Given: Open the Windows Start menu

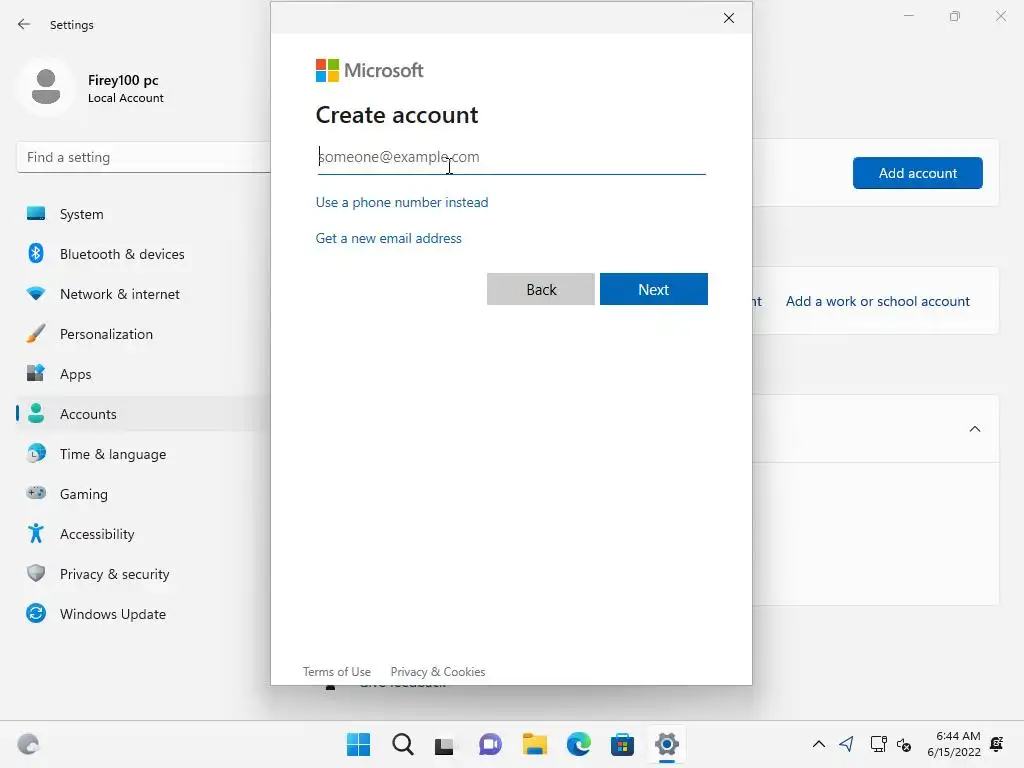Looking at the screenshot, I should [358, 744].
